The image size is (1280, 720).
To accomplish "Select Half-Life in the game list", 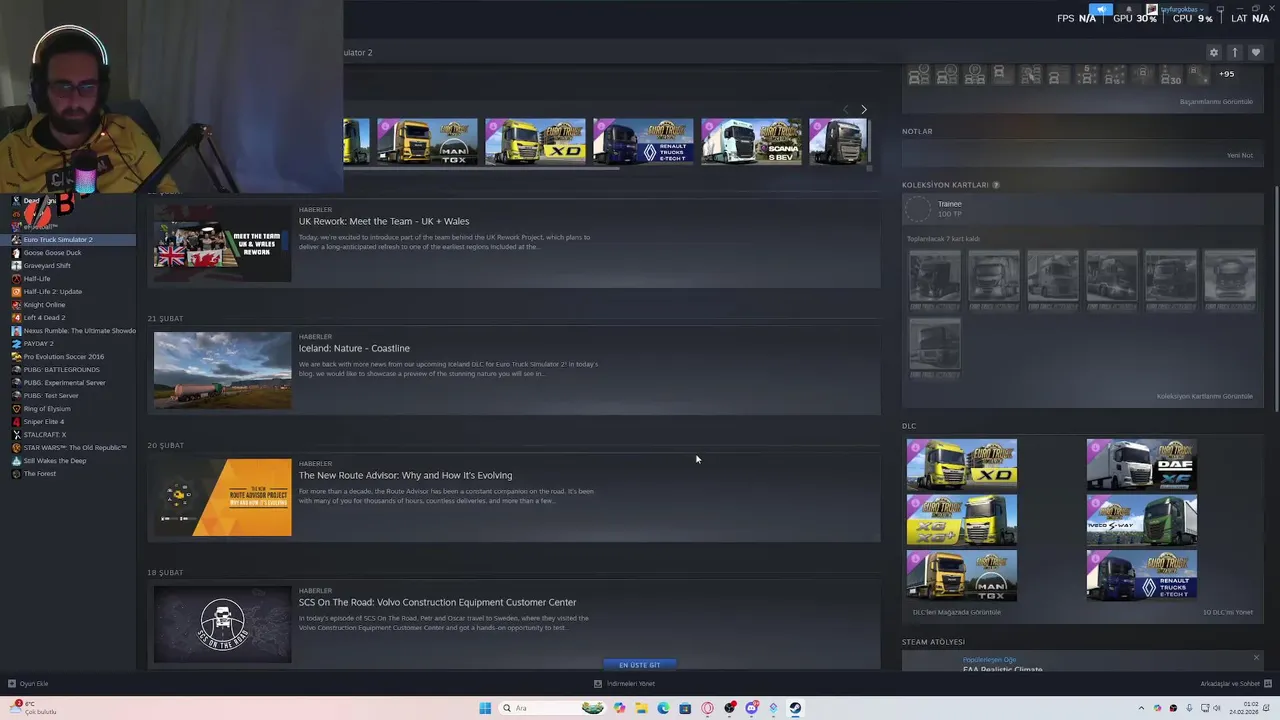I will pos(37,279).
